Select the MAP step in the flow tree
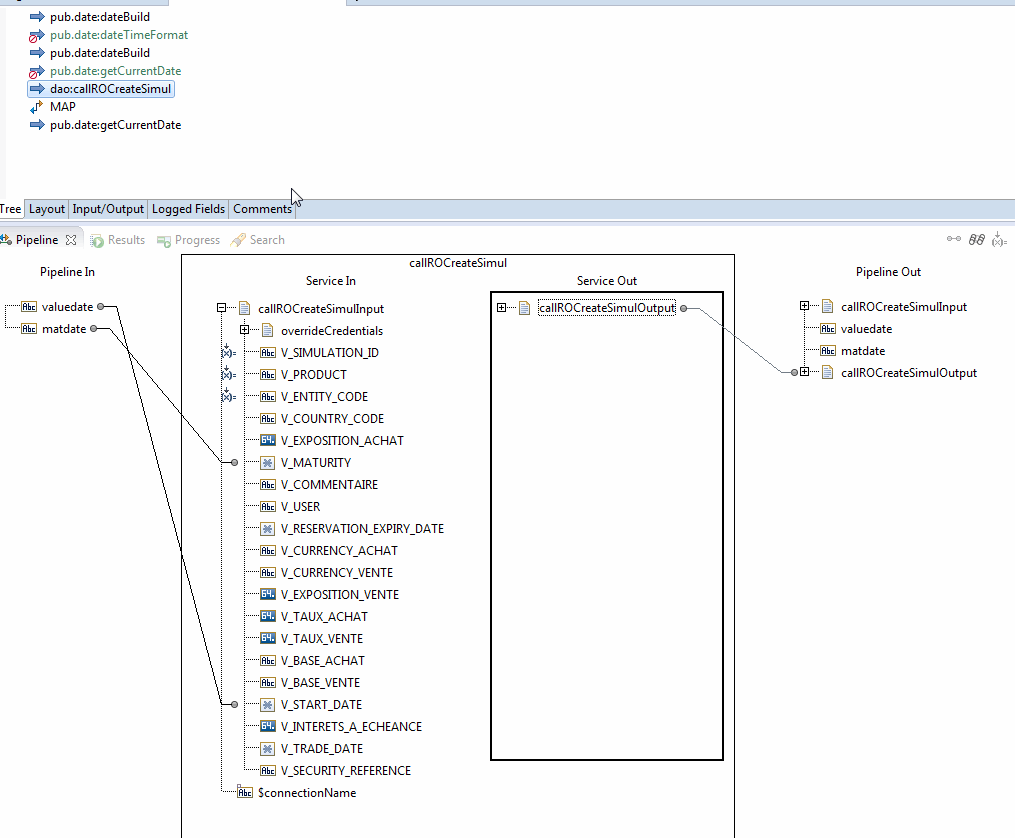 pyautogui.click(x=62, y=107)
